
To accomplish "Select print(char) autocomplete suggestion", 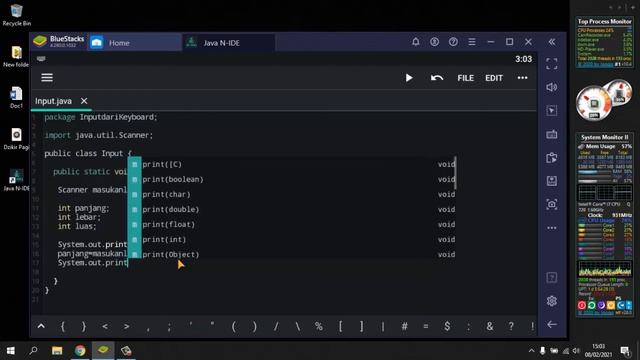I will [292, 194].
